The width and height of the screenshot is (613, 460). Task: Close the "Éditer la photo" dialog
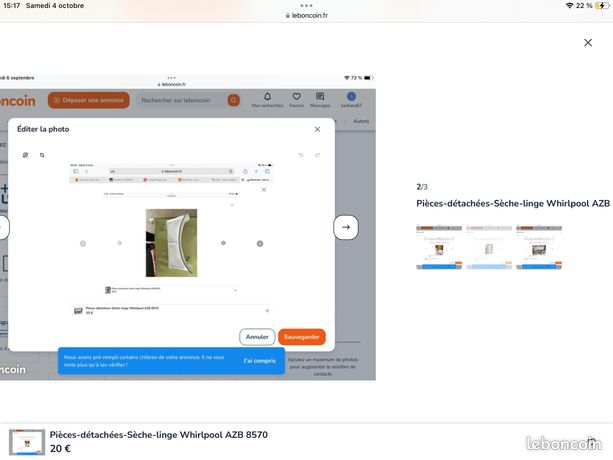pos(317,129)
